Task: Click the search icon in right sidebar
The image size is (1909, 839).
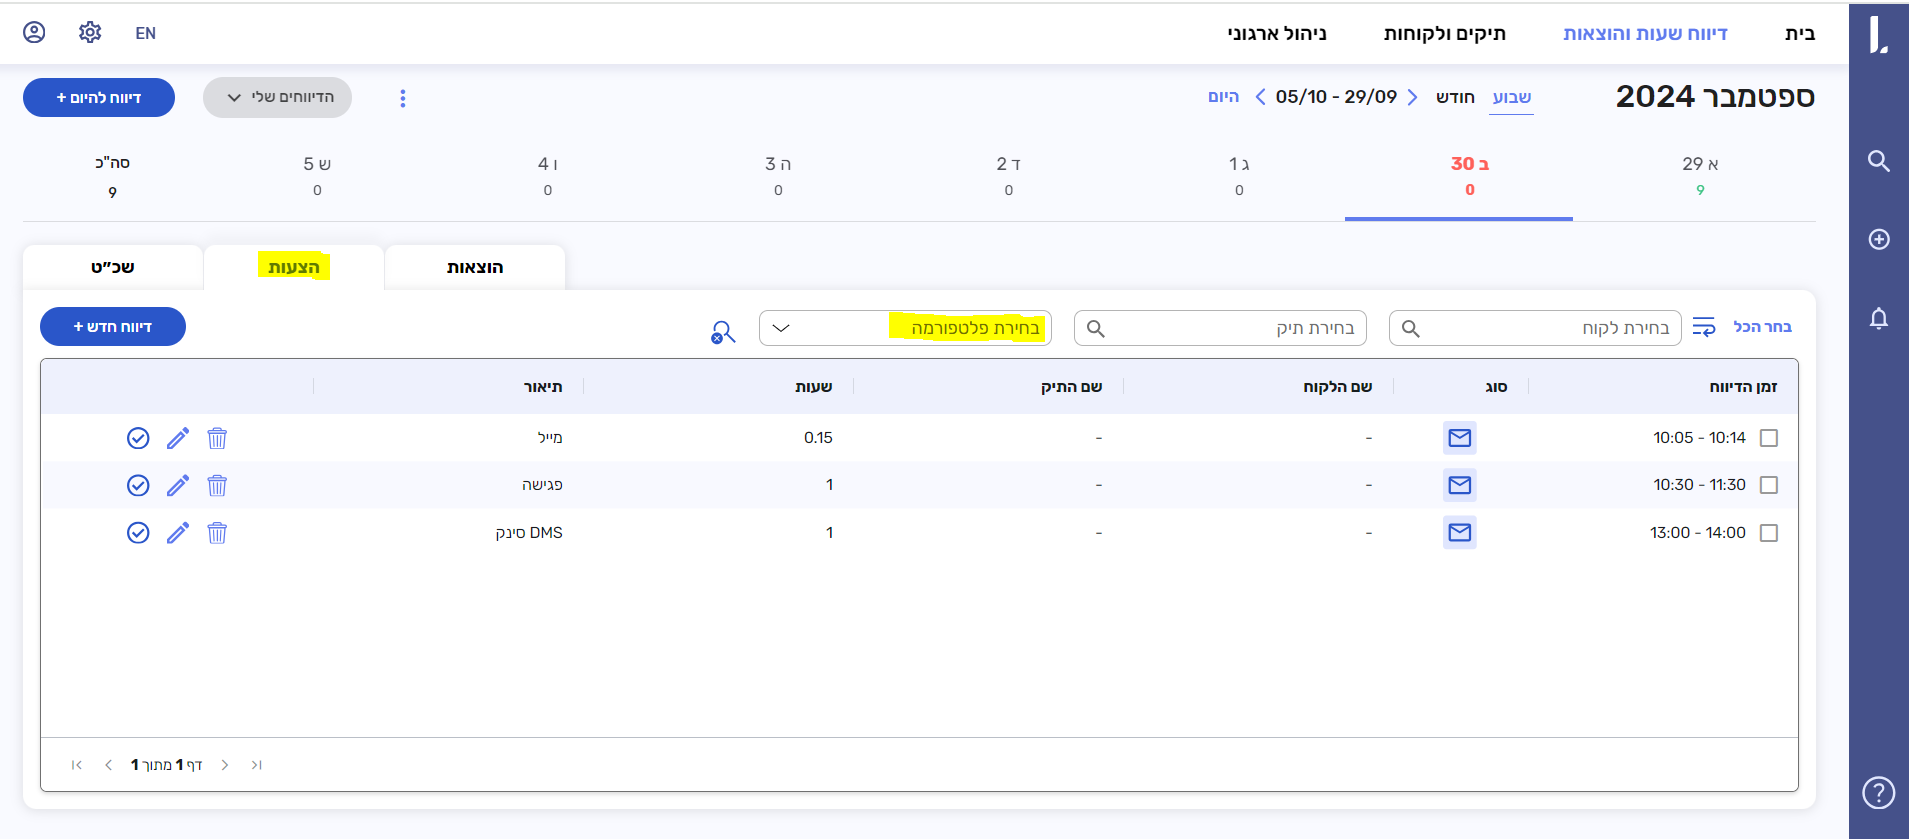Action: 1878,161
